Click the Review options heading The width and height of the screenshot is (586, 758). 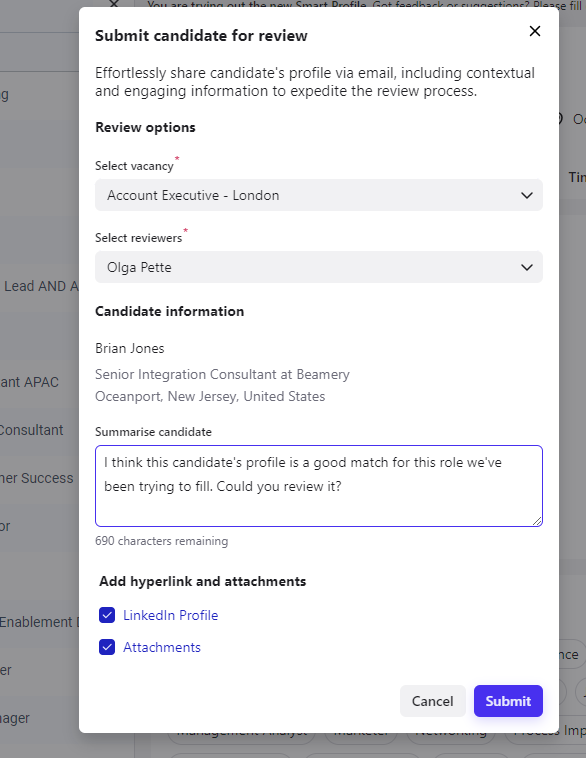click(x=146, y=128)
